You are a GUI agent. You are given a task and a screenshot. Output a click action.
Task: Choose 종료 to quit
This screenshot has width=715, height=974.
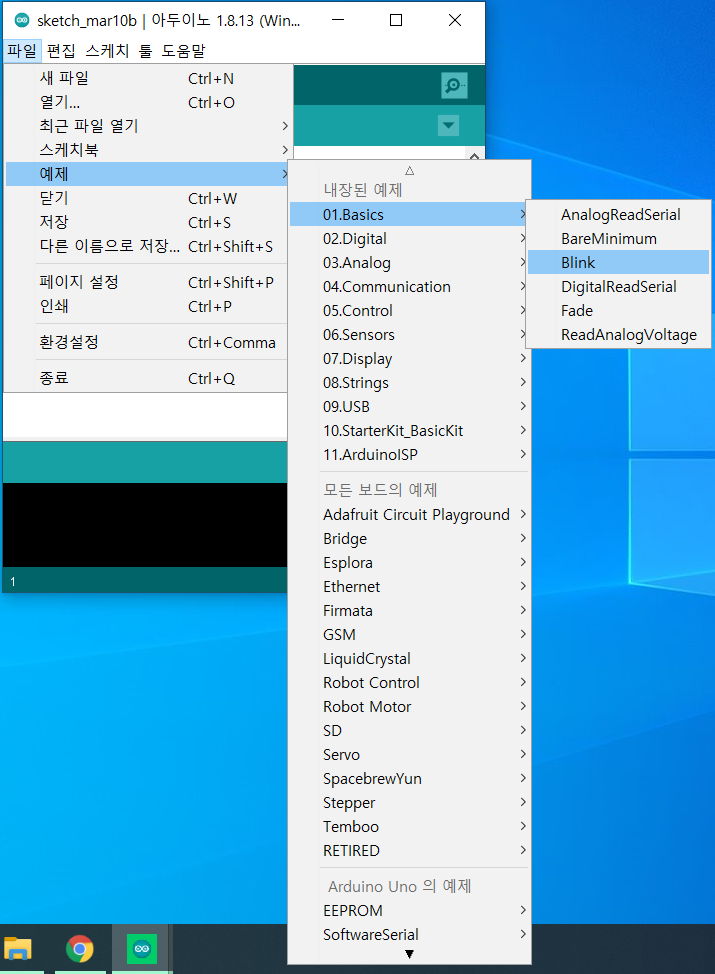click(148, 378)
